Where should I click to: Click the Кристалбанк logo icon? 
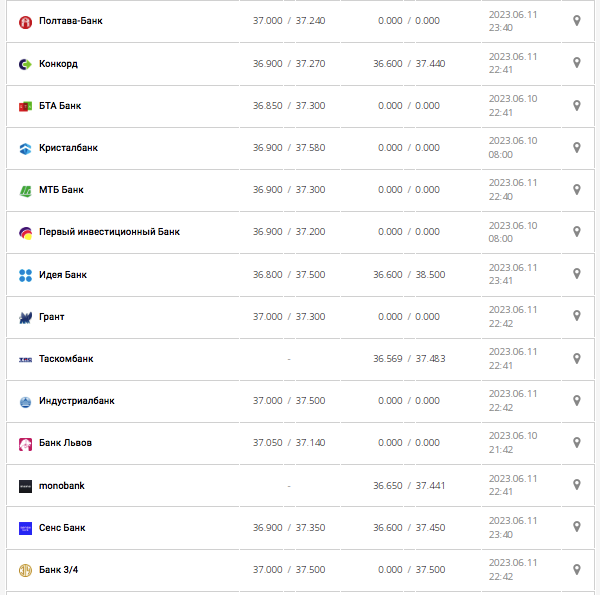pos(26,148)
